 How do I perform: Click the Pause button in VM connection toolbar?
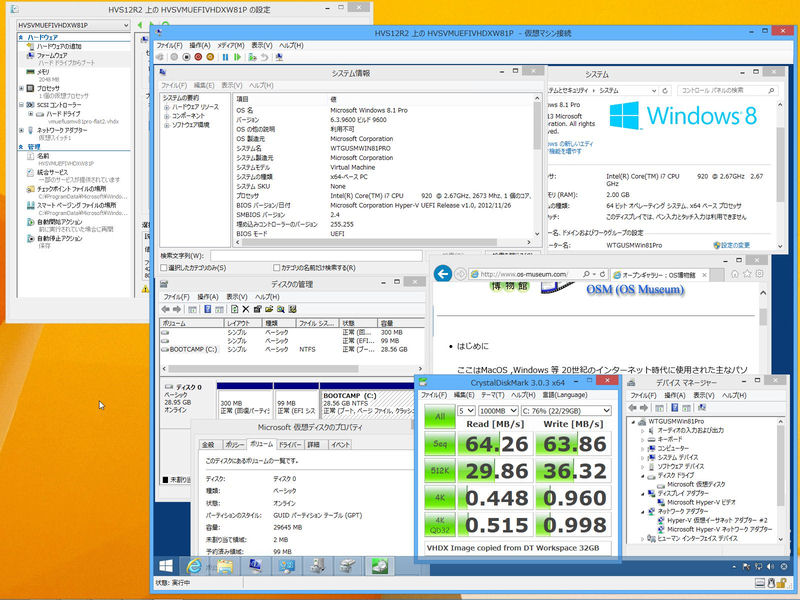[x=225, y=57]
